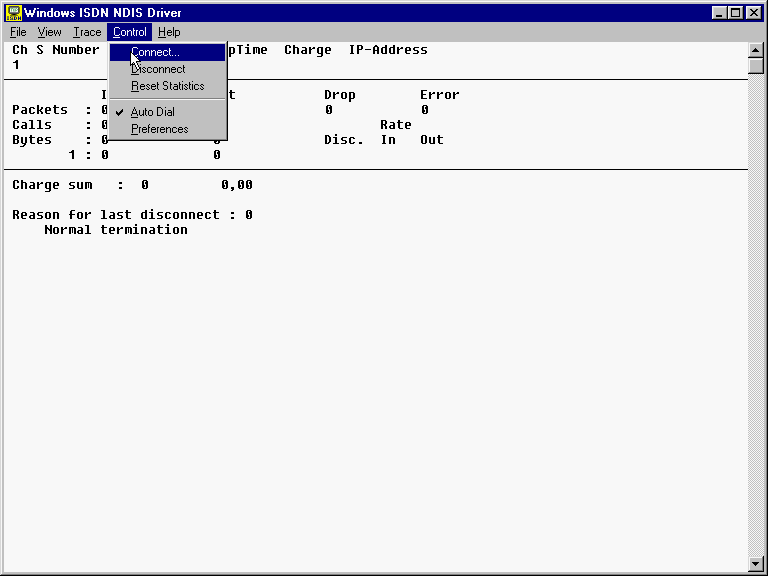Viewport: 768px width, 576px height.
Task: Click the Rate heading text
Action: [396, 125]
